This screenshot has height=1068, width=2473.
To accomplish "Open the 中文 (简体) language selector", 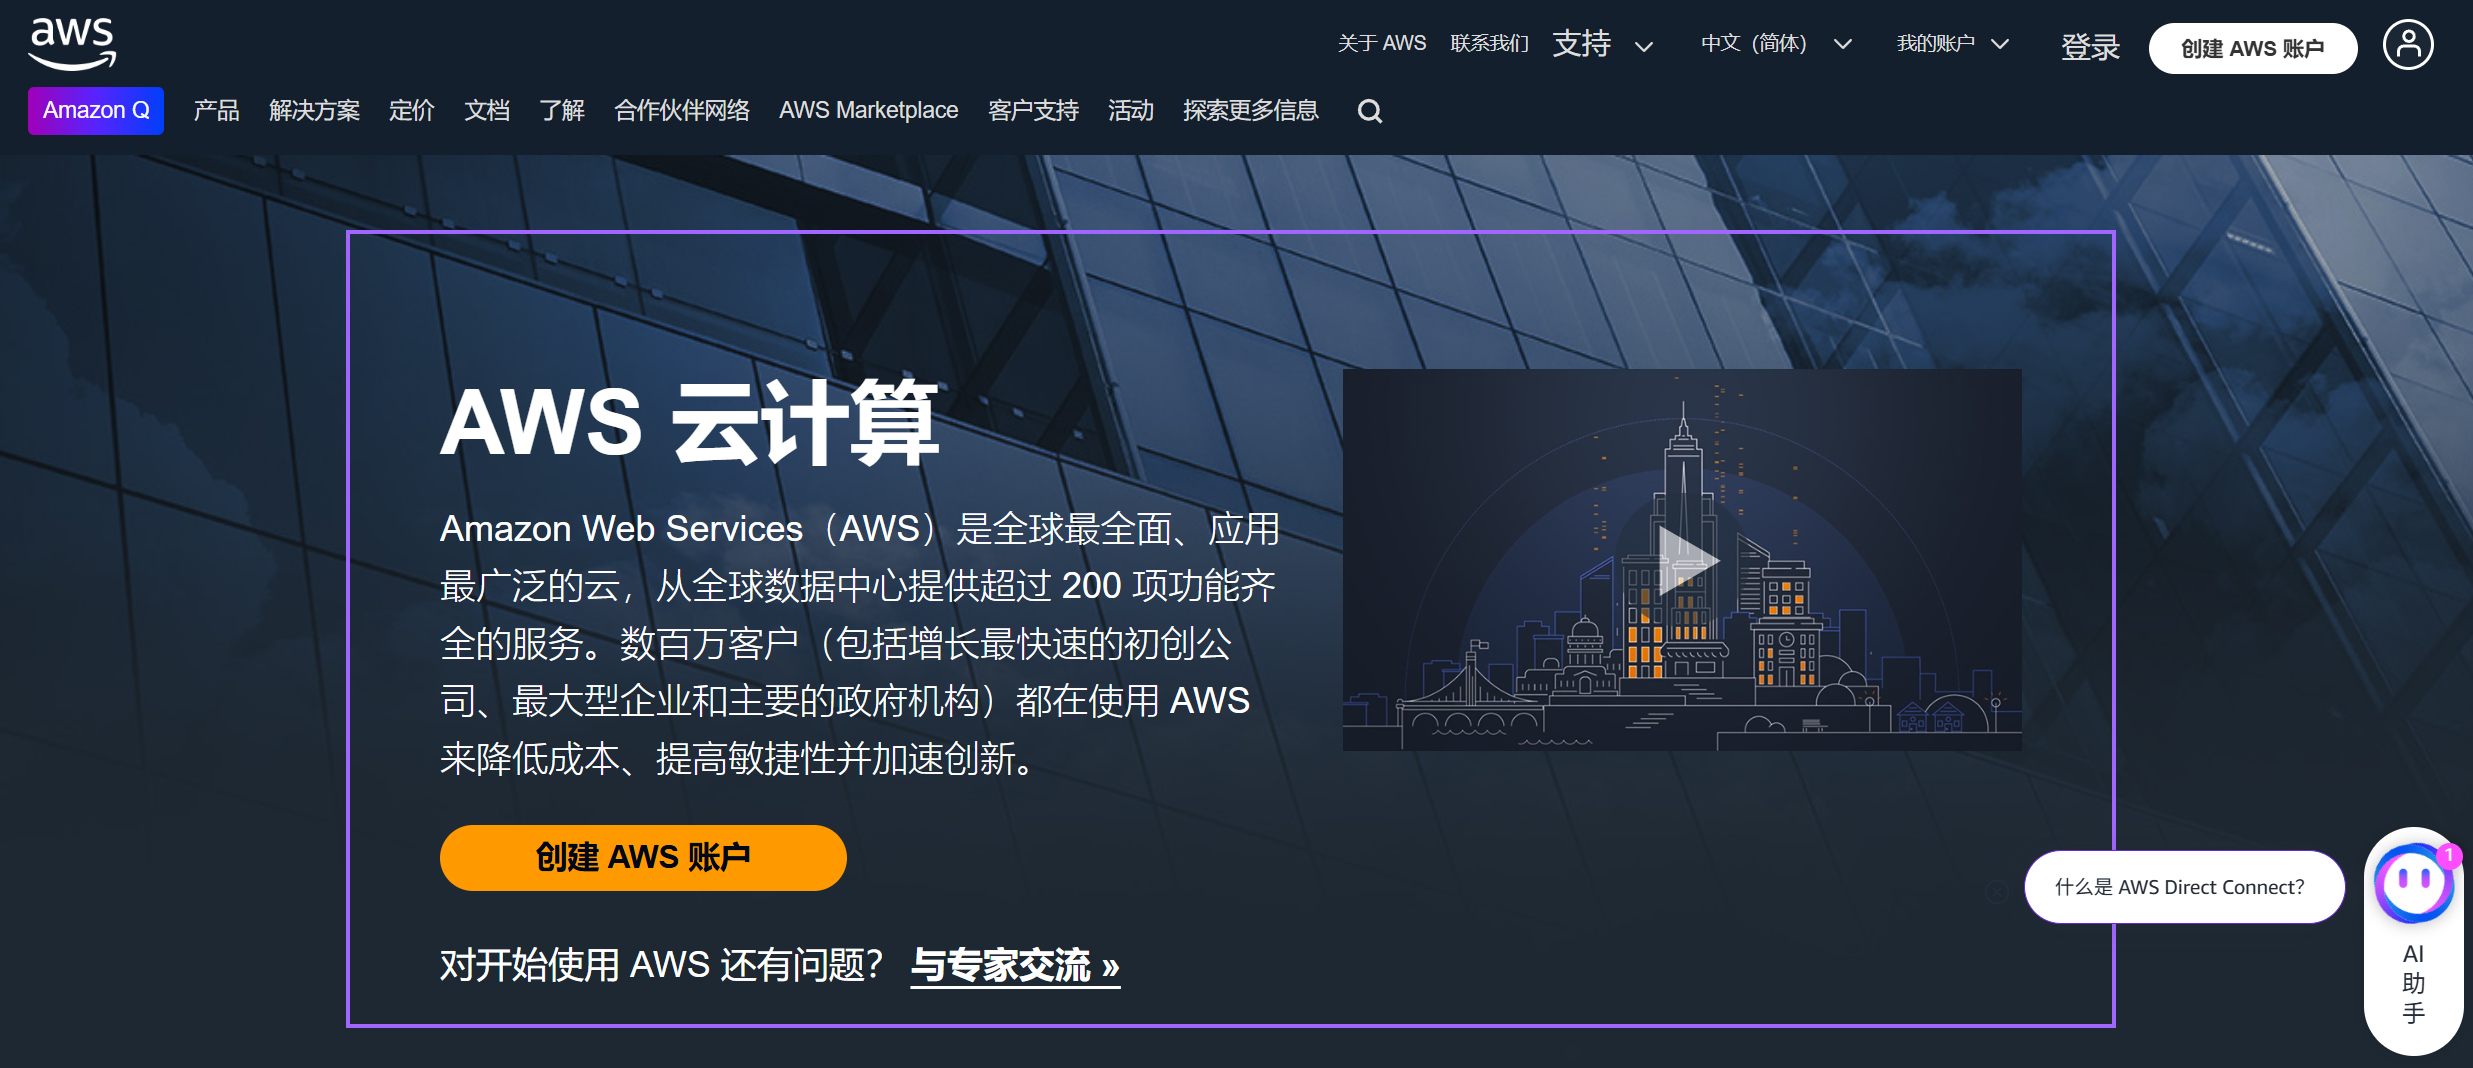I will (x=1776, y=44).
